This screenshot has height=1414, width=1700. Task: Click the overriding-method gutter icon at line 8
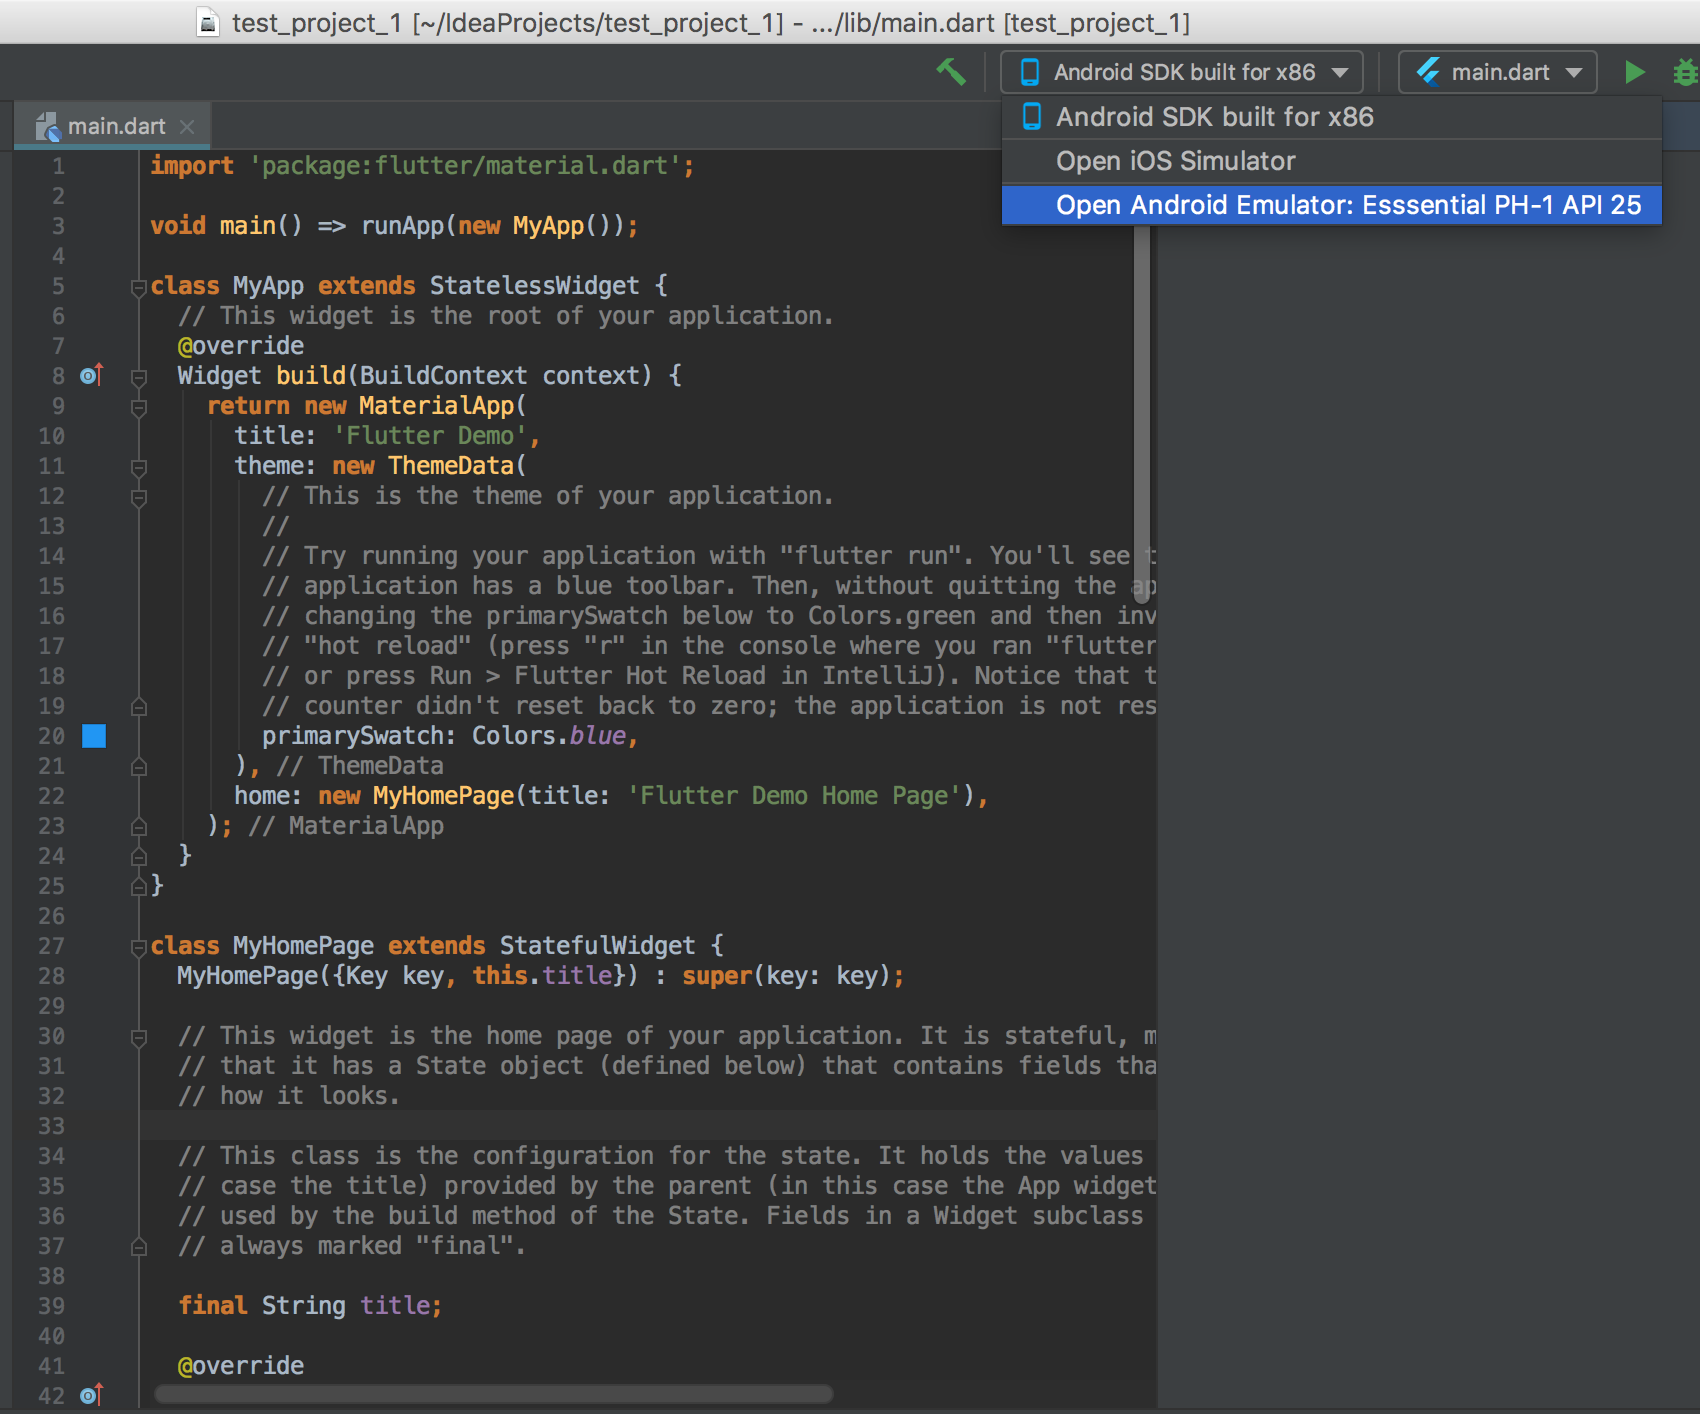tap(91, 375)
